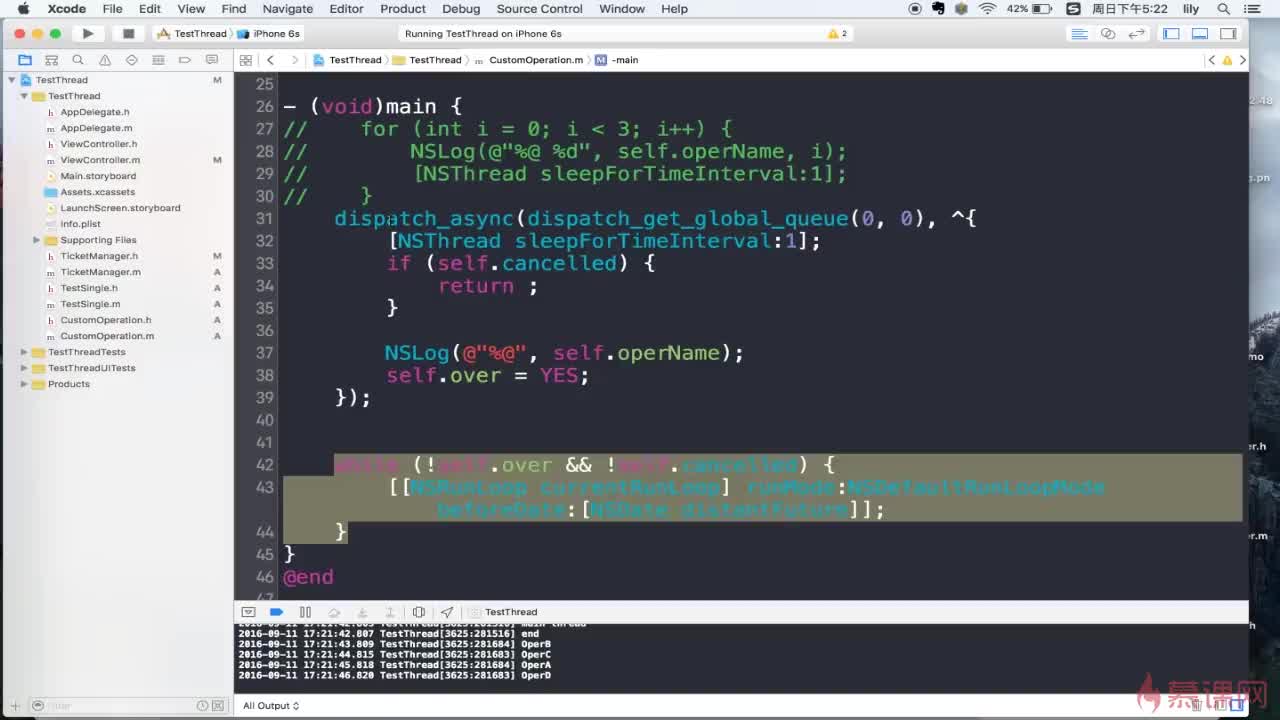Step out in the debug bar
Image resolution: width=1280 pixels, height=720 pixels.
390,612
